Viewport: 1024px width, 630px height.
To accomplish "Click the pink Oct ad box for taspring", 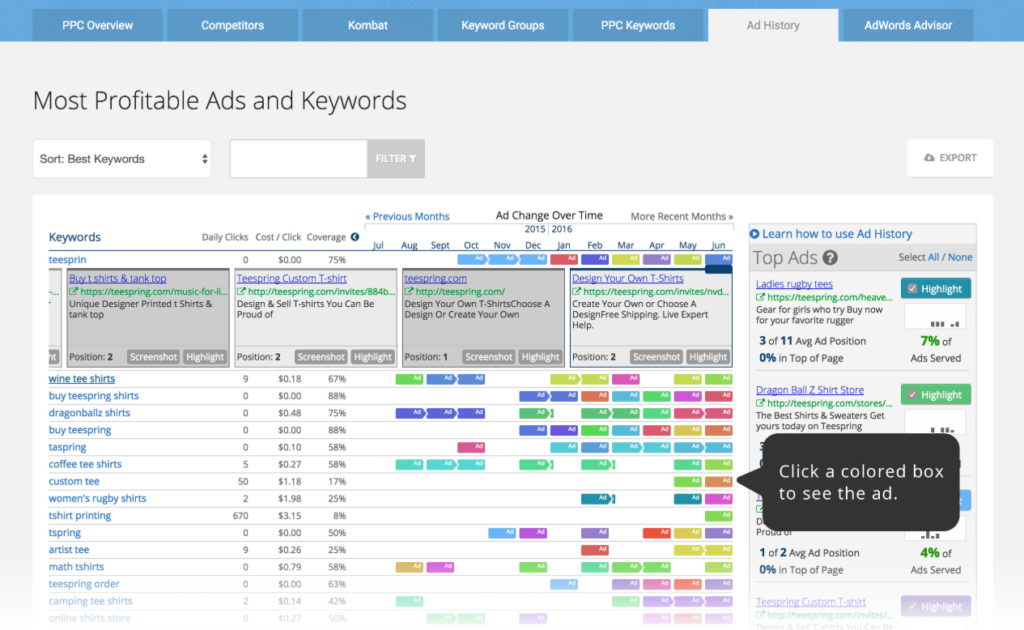I will click(471, 447).
